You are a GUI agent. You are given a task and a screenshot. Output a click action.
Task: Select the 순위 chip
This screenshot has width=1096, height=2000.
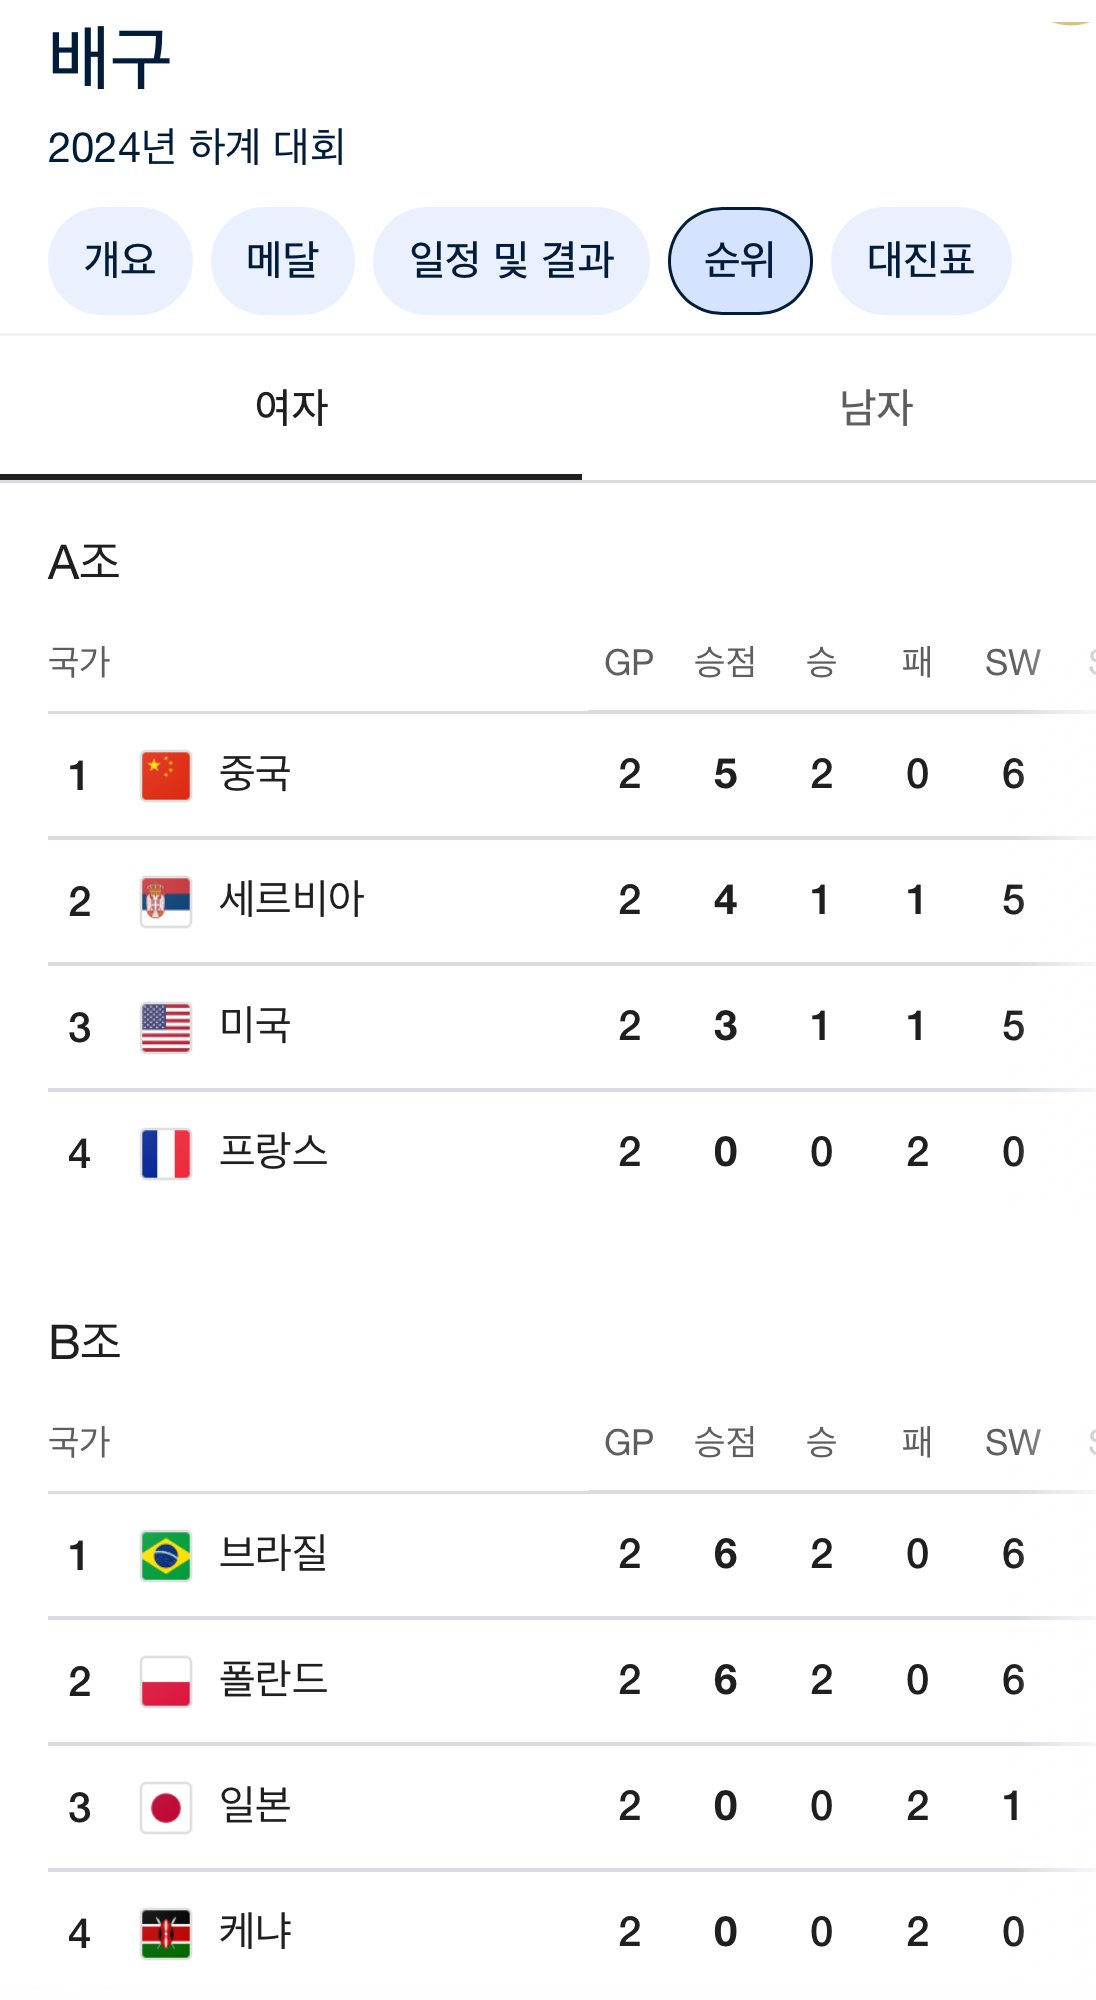740,261
